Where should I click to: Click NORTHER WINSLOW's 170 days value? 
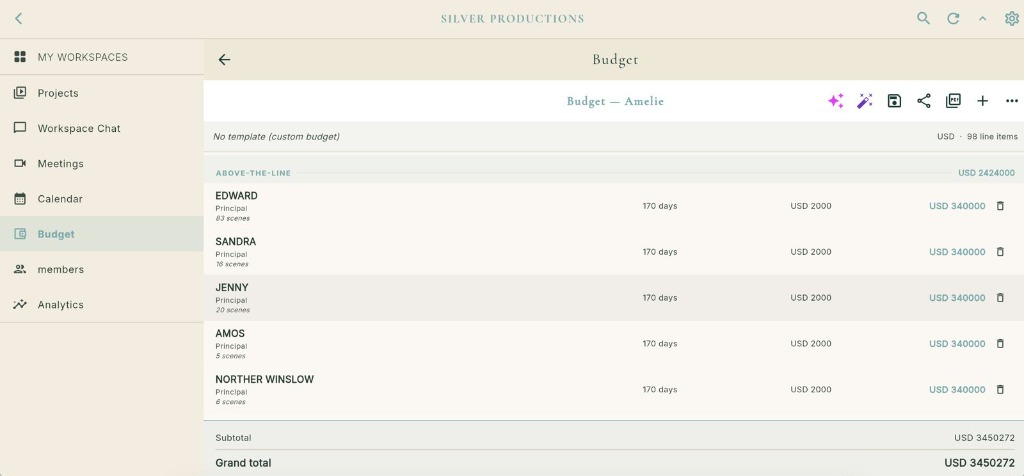(x=660, y=389)
